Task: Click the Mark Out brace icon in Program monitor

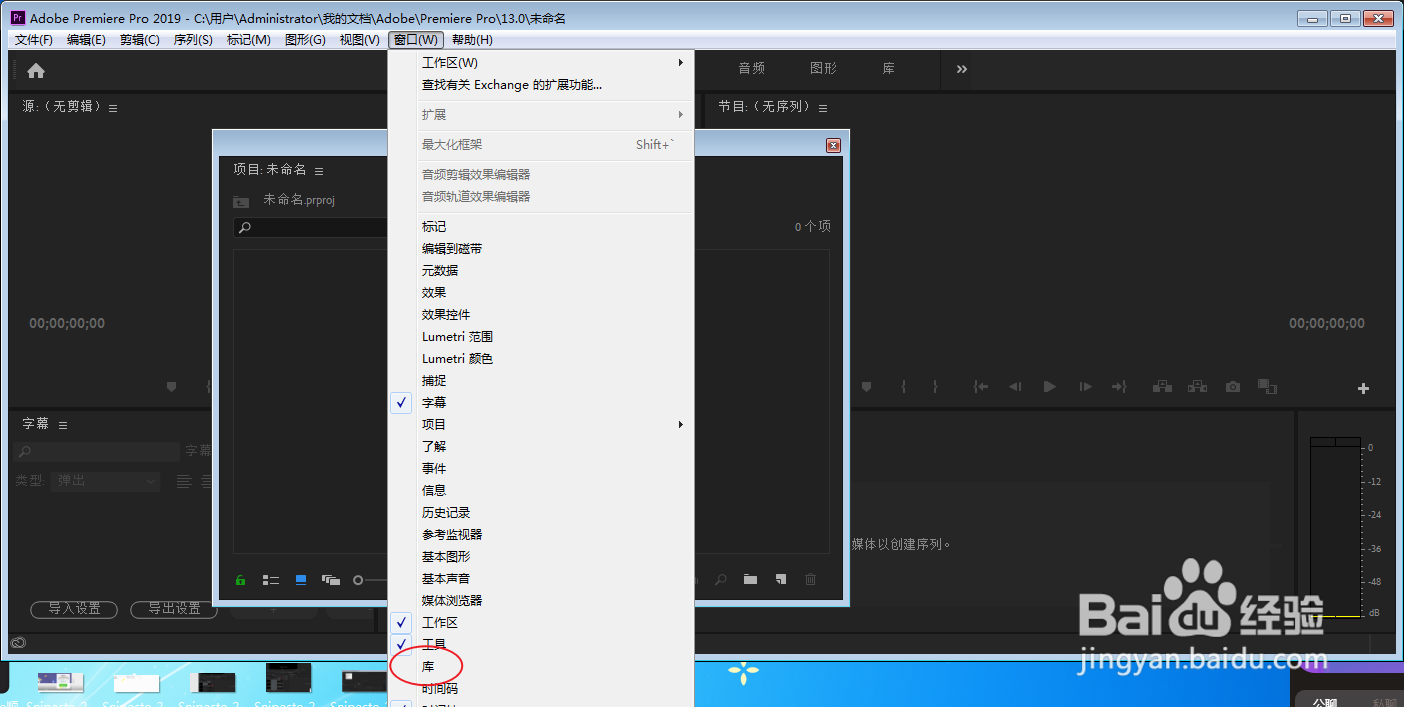Action: [x=936, y=386]
